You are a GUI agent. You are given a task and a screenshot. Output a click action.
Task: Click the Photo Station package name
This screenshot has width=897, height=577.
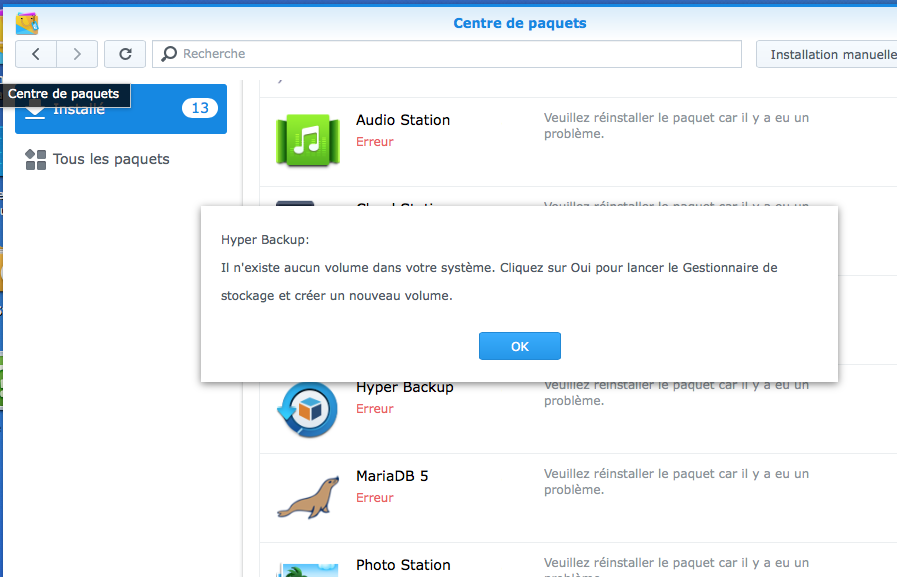tap(403, 565)
